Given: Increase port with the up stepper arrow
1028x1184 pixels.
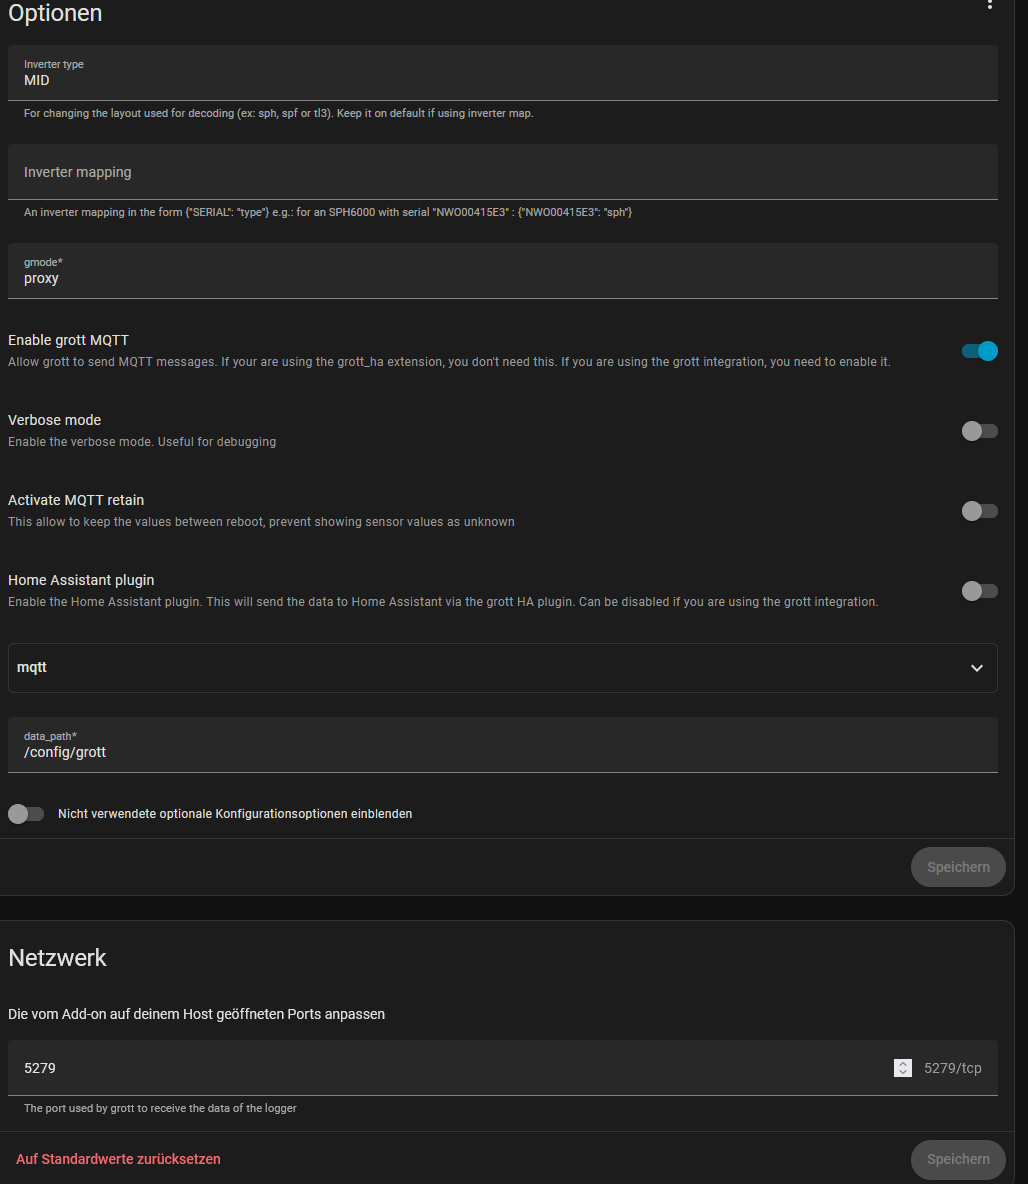Looking at the screenshot, I should [x=903, y=1064].
